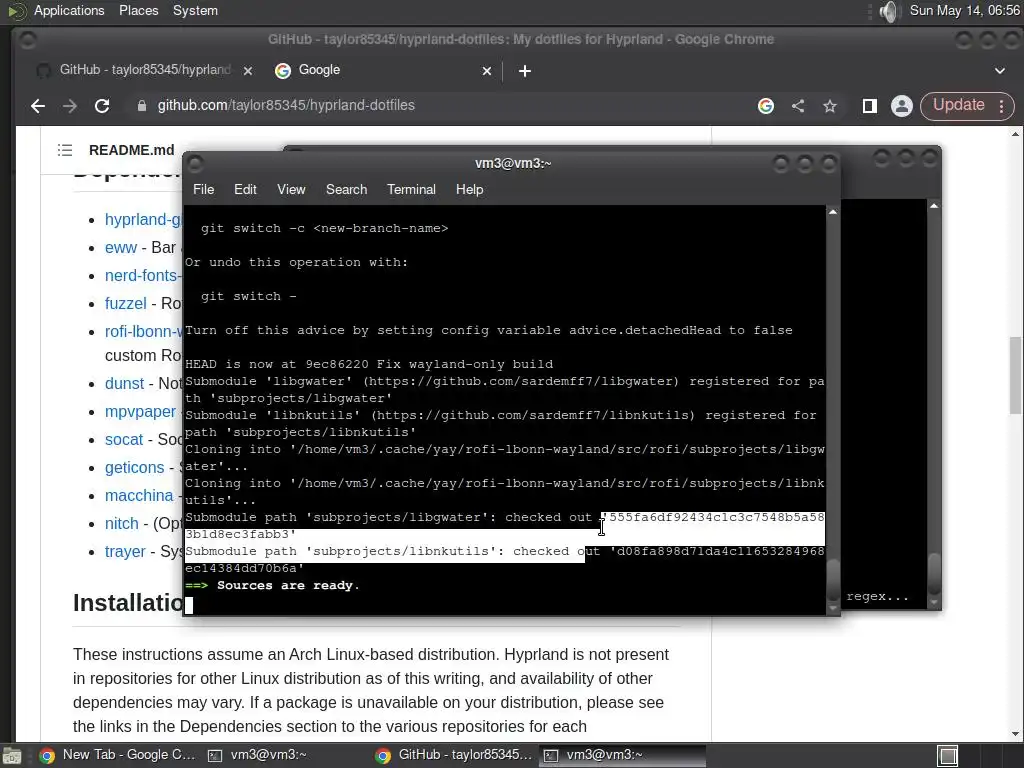Switch to New Tab Chrome taskbar item
Image resolution: width=1024 pixels, height=768 pixels.
click(x=118, y=755)
